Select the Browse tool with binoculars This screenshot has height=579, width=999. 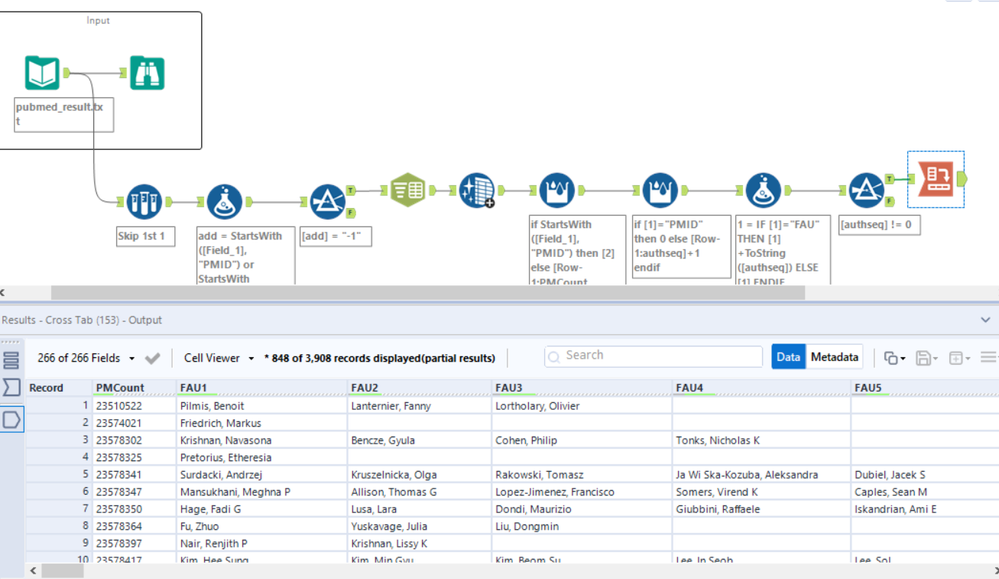coord(147,73)
